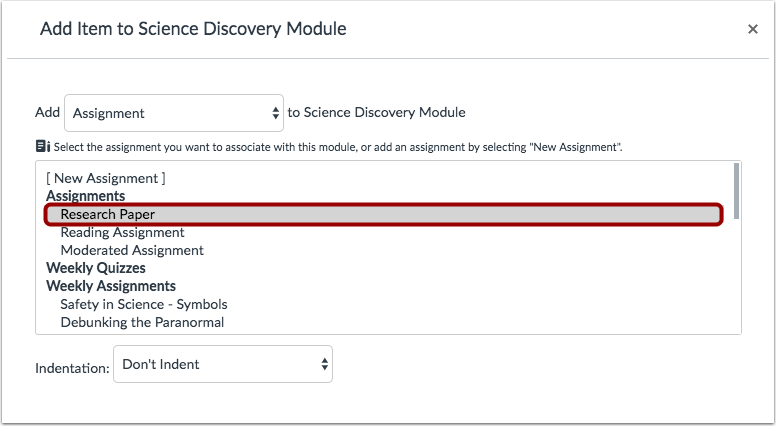776x426 pixels.
Task: Choose Debunking the Paranormal assignment
Action: pos(142,323)
